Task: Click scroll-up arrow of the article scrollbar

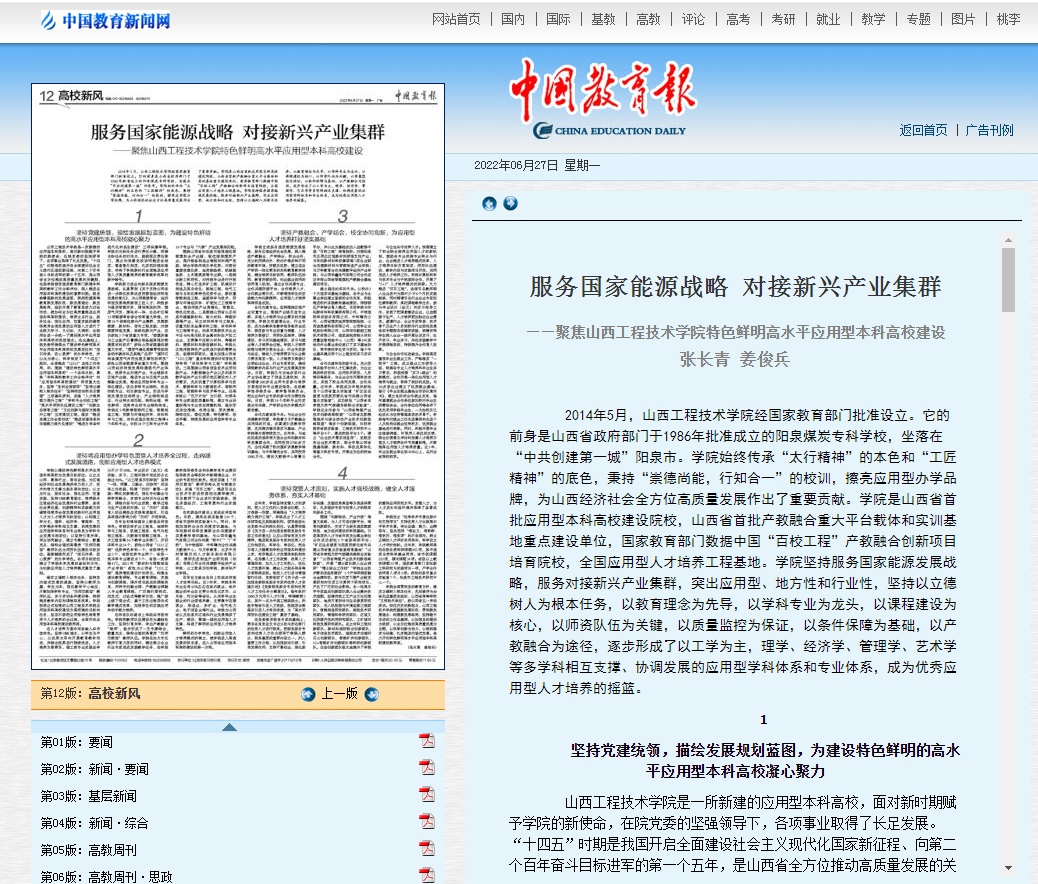Action: pyautogui.click(x=1008, y=240)
